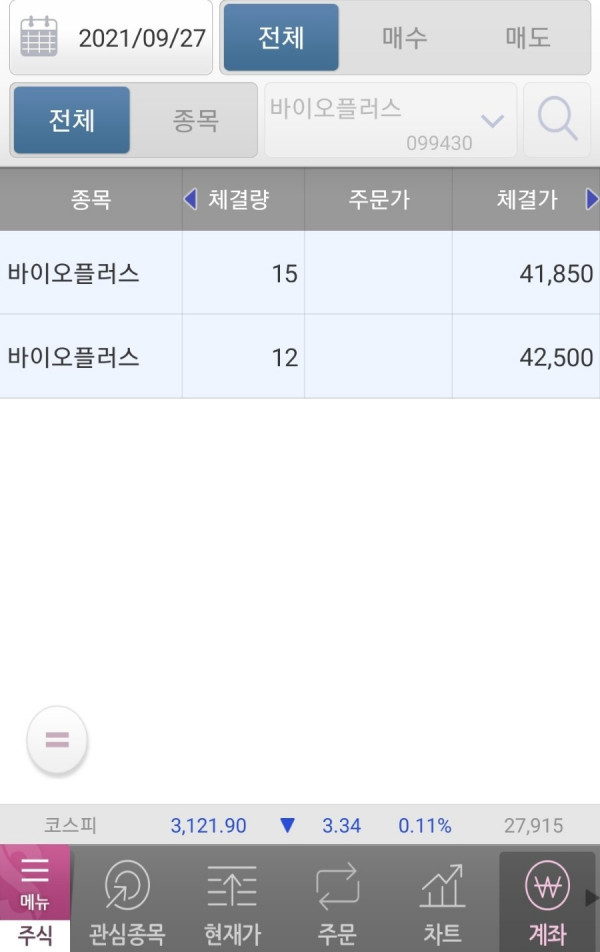The image size is (600, 952).
Task: Select the lower 전체 scope tab
Action: click(x=72, y=120)
